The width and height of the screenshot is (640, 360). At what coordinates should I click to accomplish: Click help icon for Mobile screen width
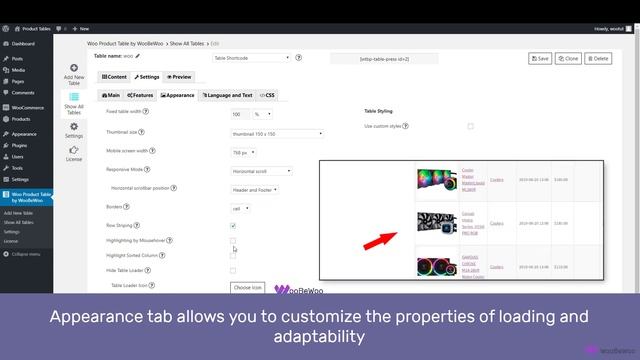(x=152, y=151)
